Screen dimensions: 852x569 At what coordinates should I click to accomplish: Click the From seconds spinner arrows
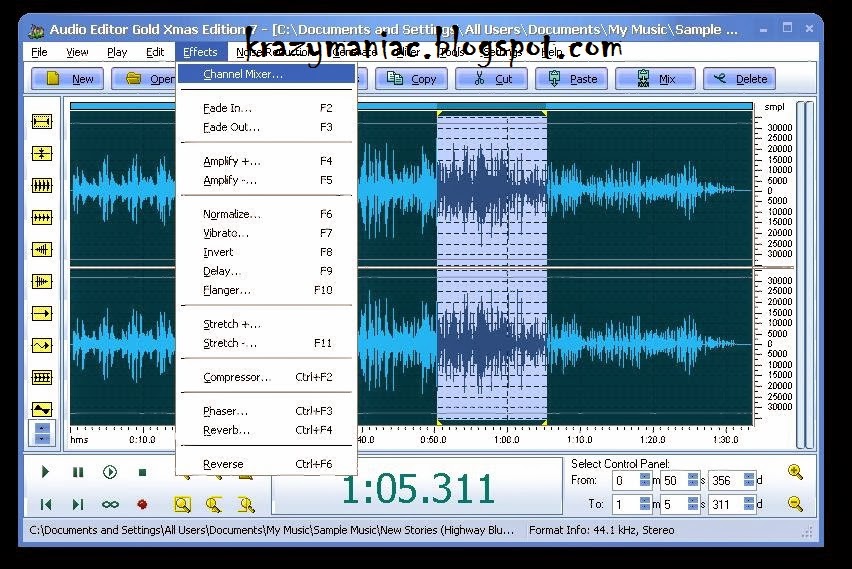(693, 480)
